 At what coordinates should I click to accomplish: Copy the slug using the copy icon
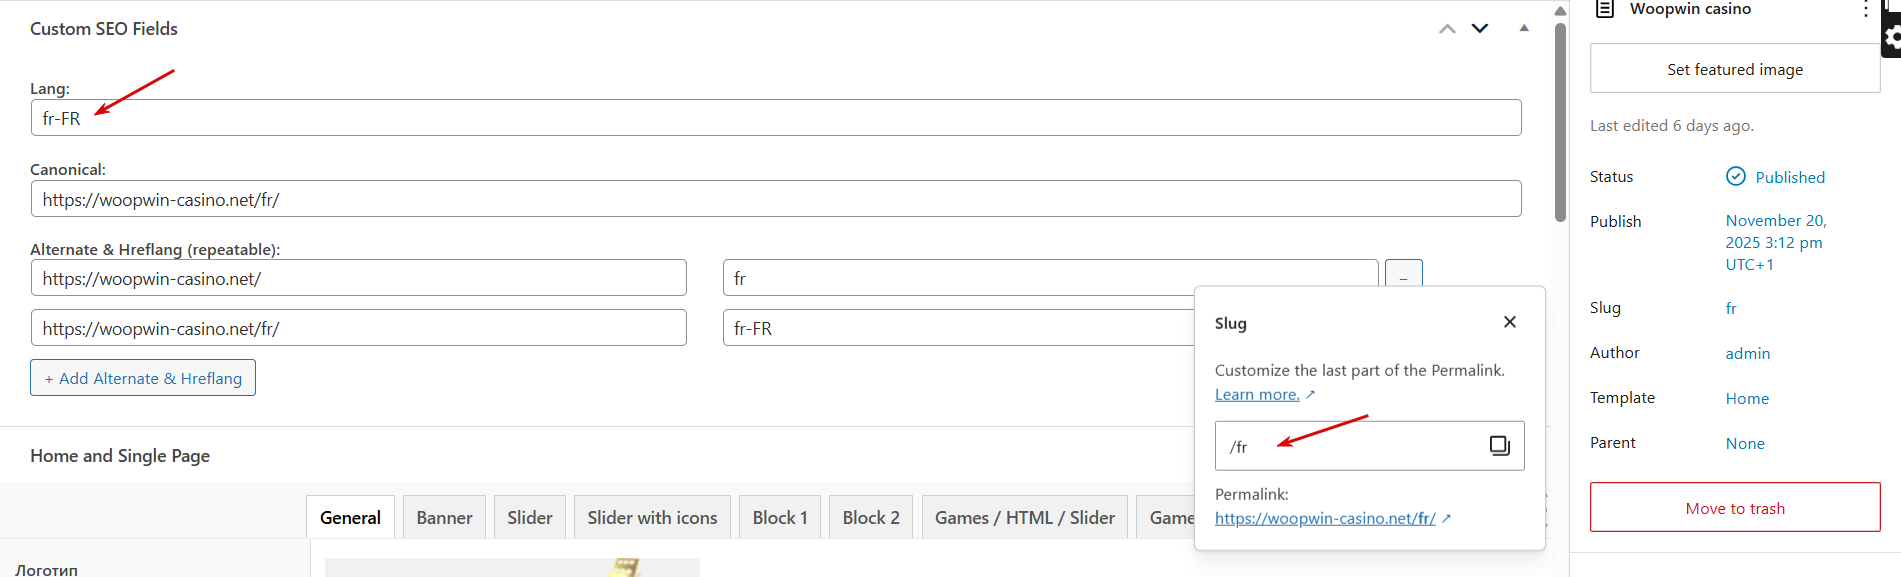click(1499, 446)
